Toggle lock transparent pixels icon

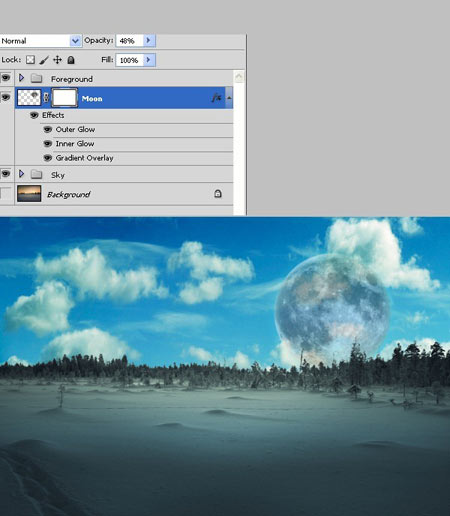pos(30,60)
